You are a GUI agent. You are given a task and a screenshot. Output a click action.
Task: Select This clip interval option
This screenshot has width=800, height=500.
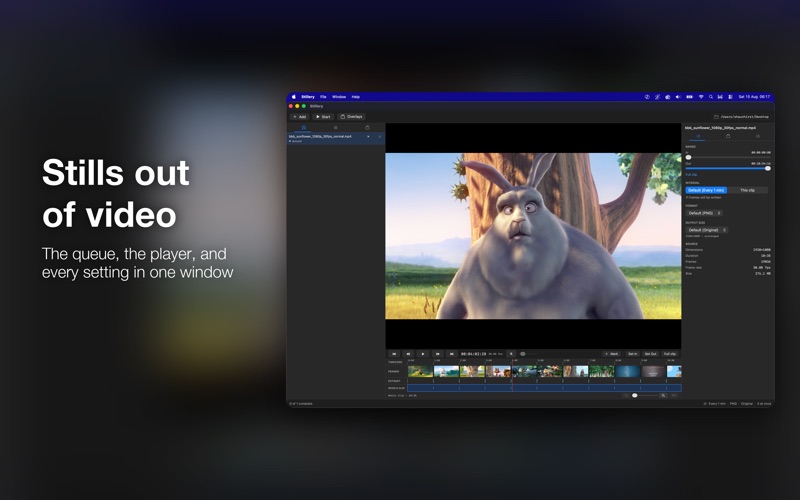(x=747, y=190)
